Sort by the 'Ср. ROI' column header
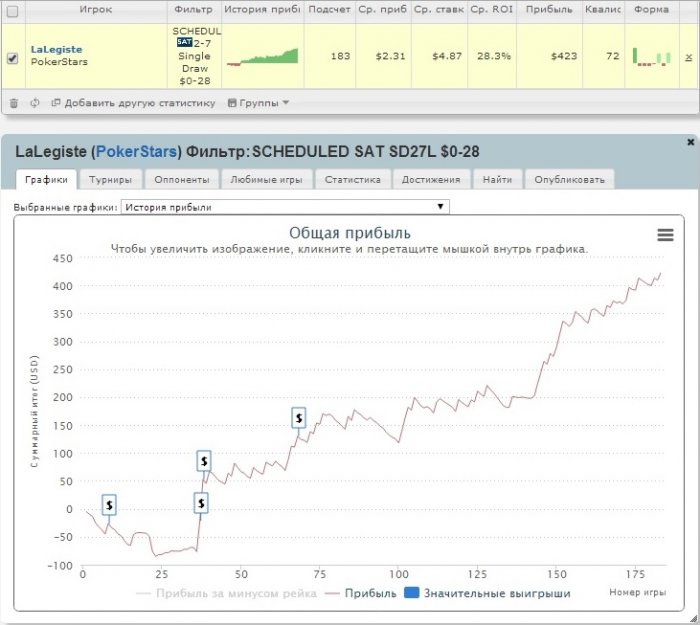 coord(492,10)
